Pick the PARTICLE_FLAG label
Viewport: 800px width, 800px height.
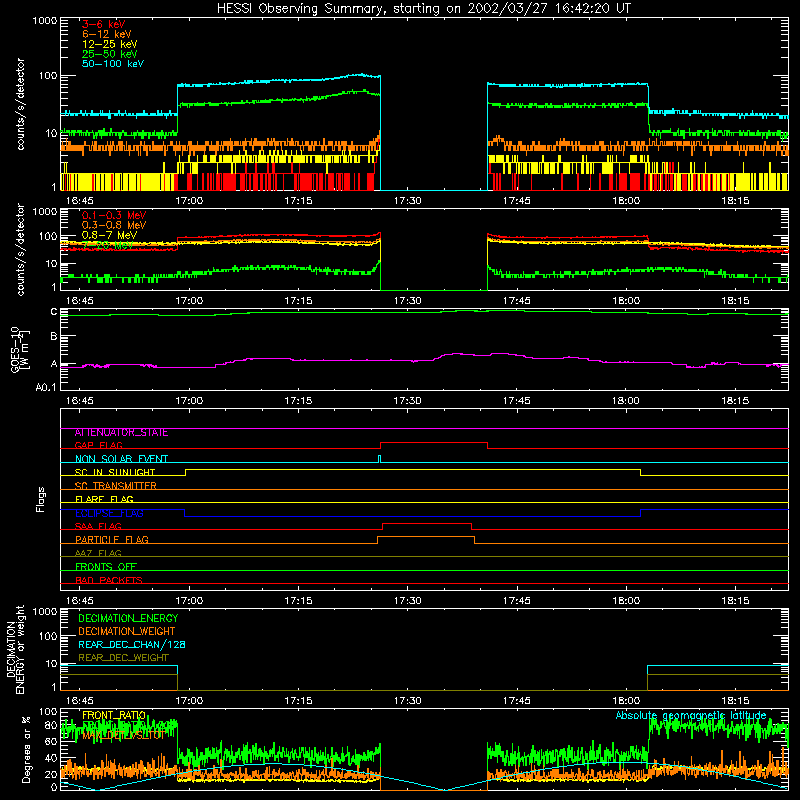112,540
